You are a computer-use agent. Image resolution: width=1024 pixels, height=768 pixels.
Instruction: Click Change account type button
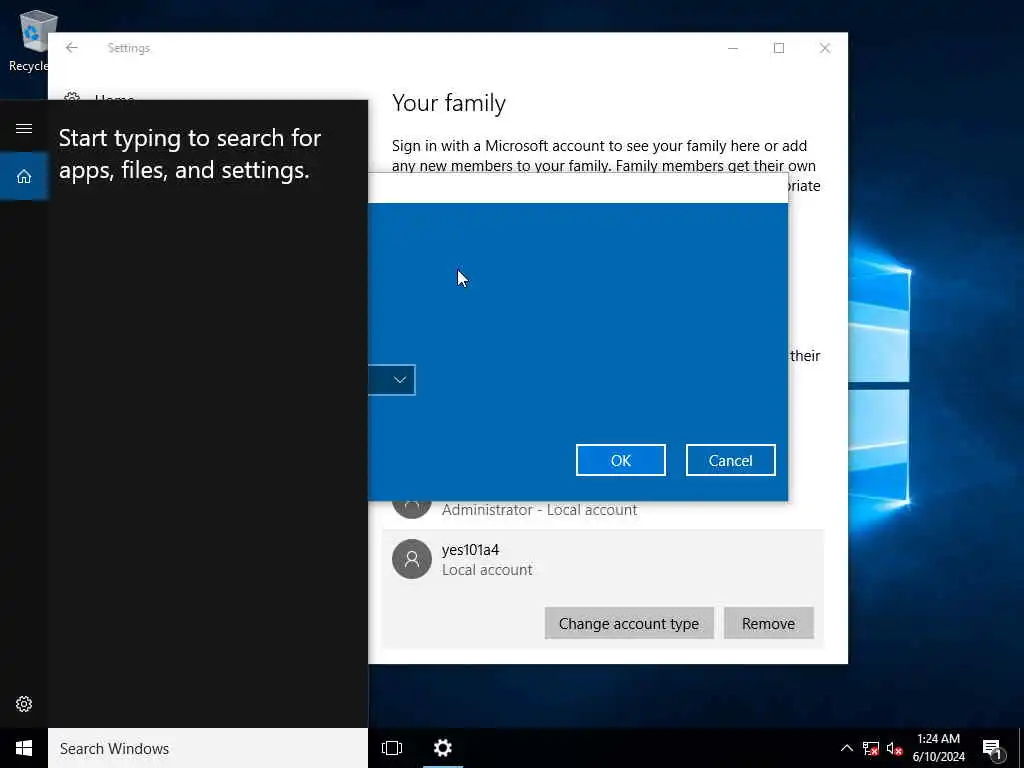[629, 624]
